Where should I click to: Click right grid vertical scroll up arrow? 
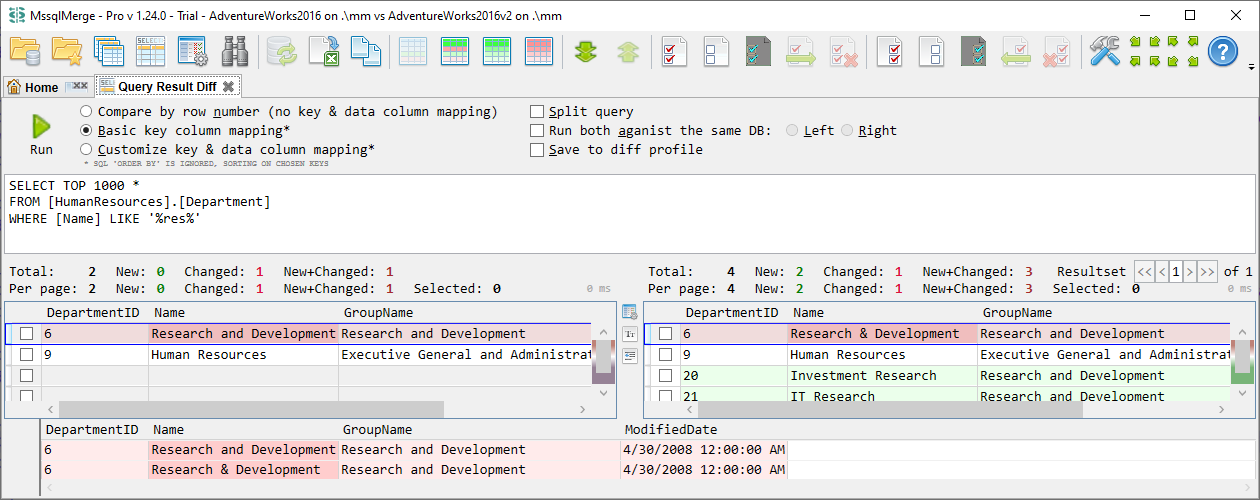click(x=1243, y=331)
